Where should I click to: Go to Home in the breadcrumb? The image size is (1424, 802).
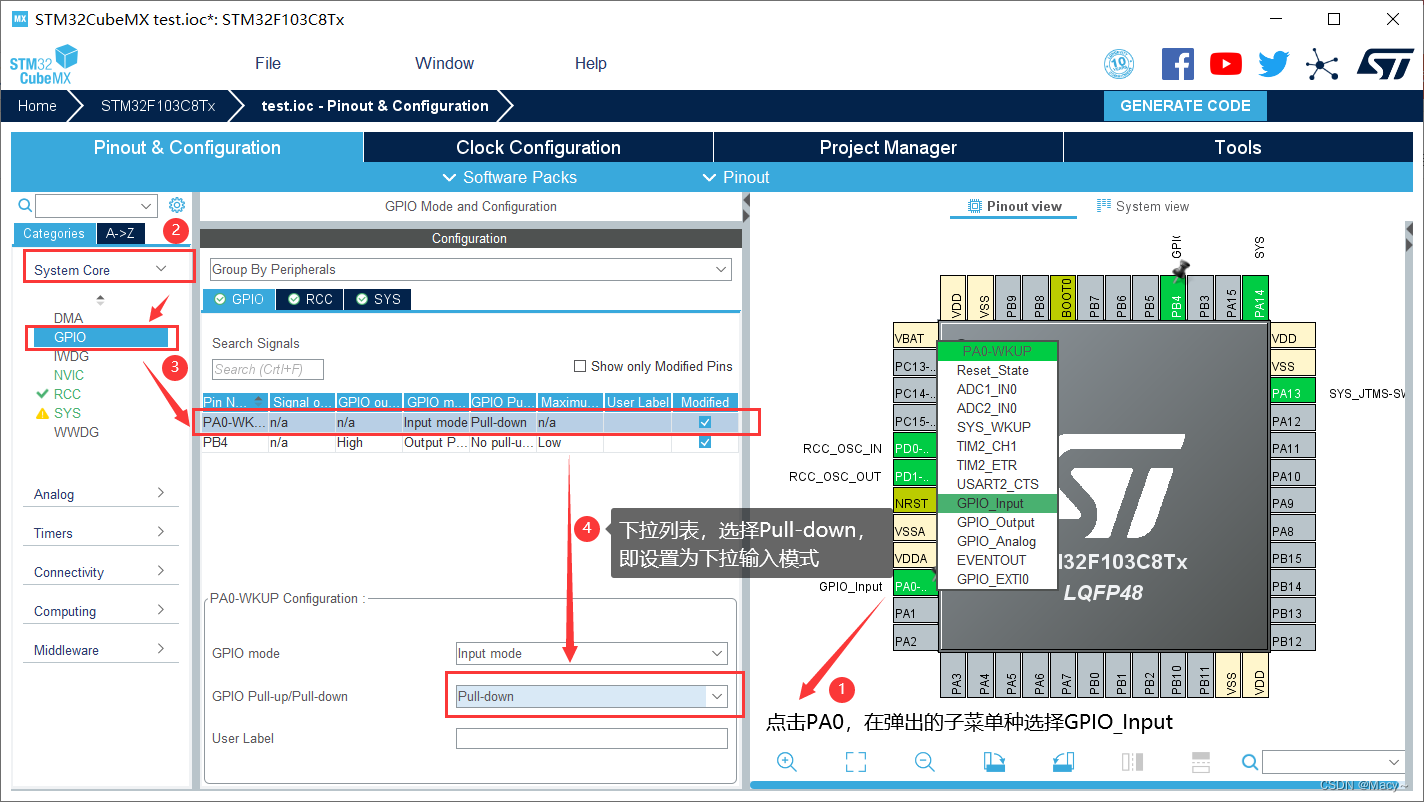click(37, 105)
